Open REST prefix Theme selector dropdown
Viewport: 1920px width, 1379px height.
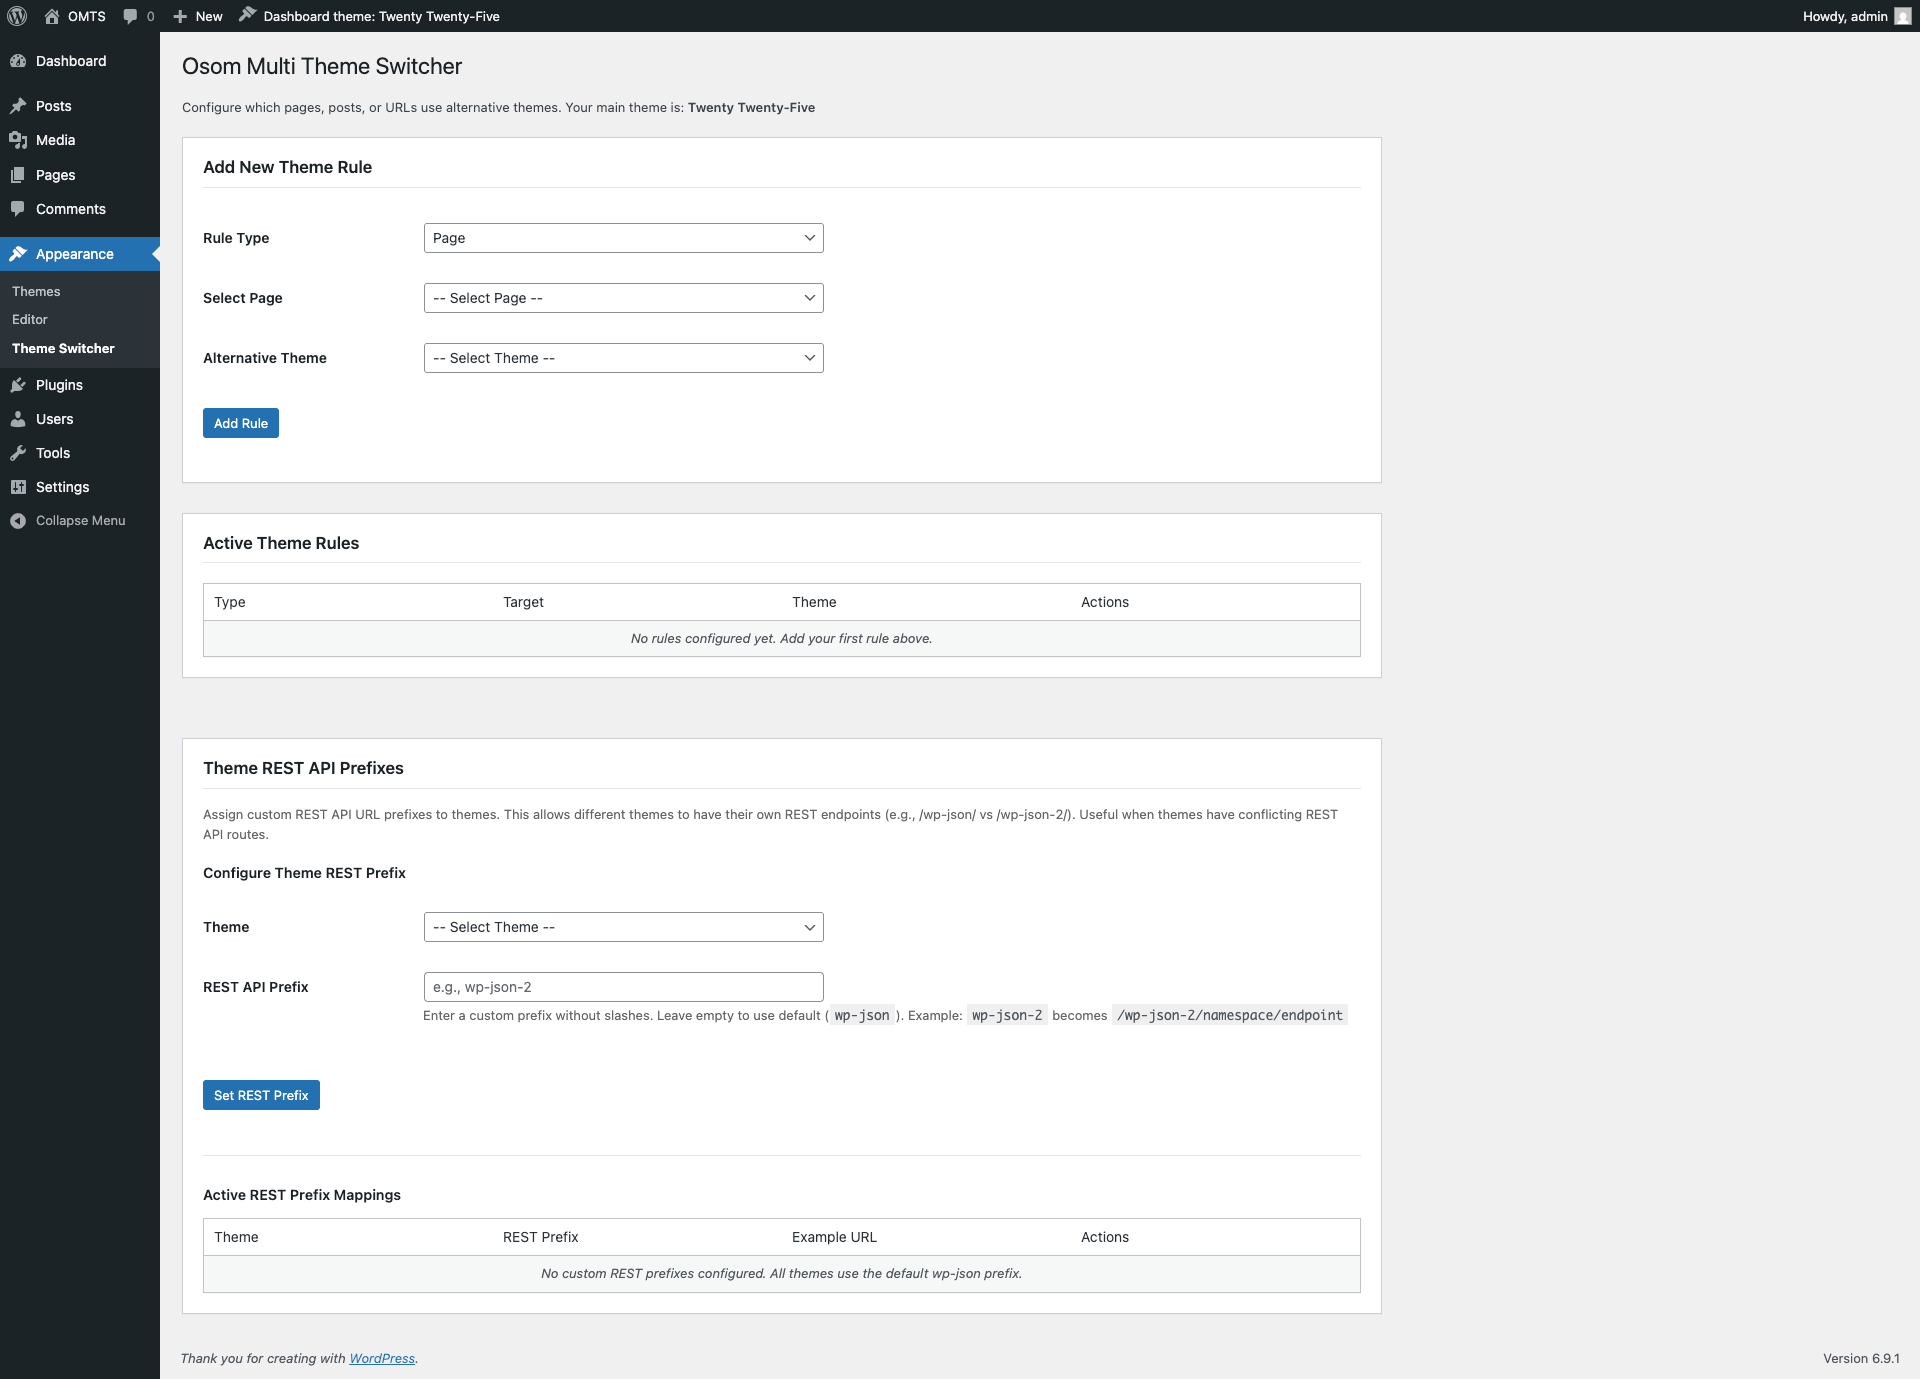coord(623,927)
